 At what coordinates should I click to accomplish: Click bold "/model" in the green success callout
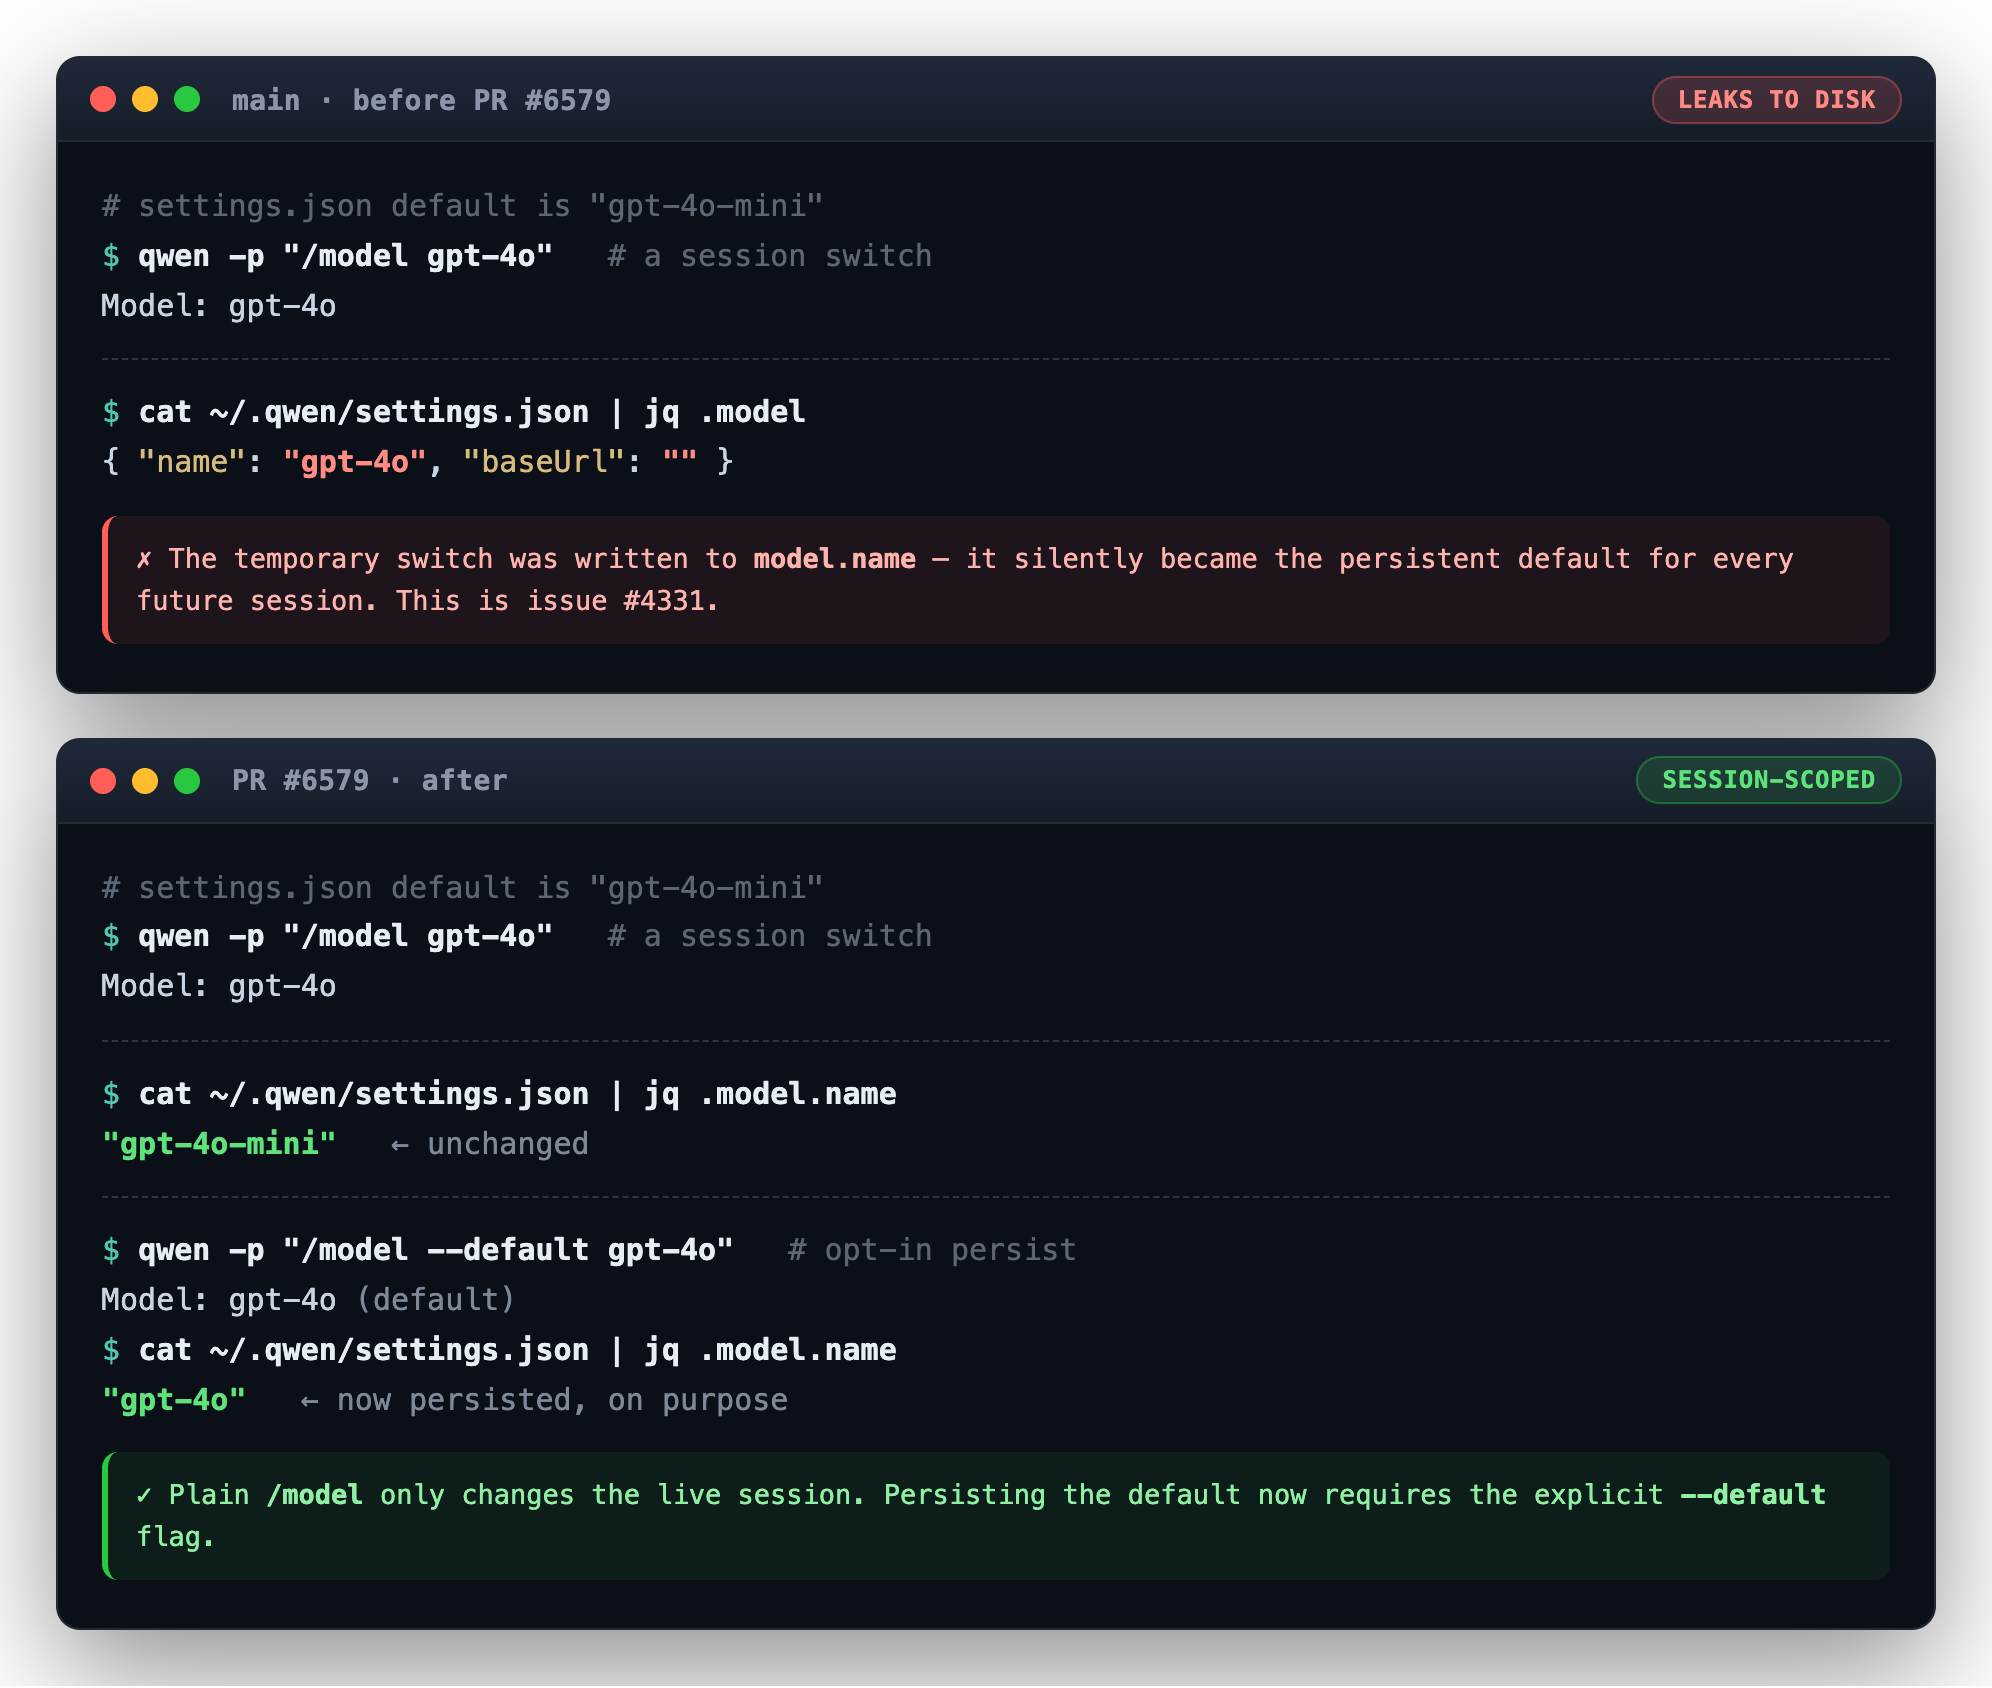click(x=314, y=1495)
